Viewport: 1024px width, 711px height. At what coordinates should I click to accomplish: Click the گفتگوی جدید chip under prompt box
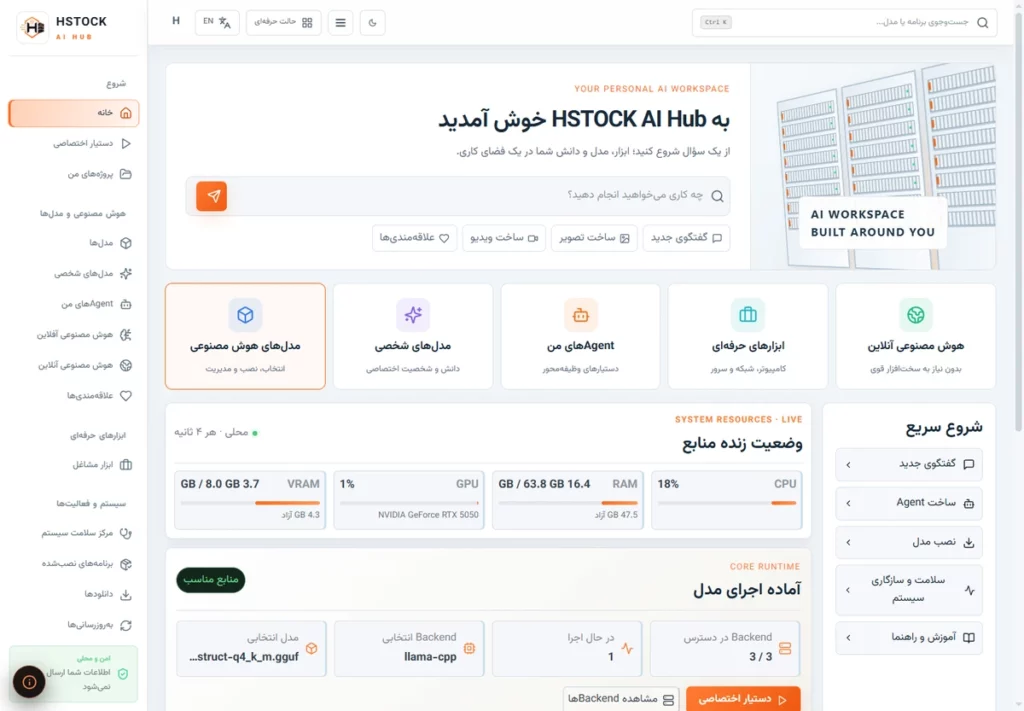(x=686, y=238)
